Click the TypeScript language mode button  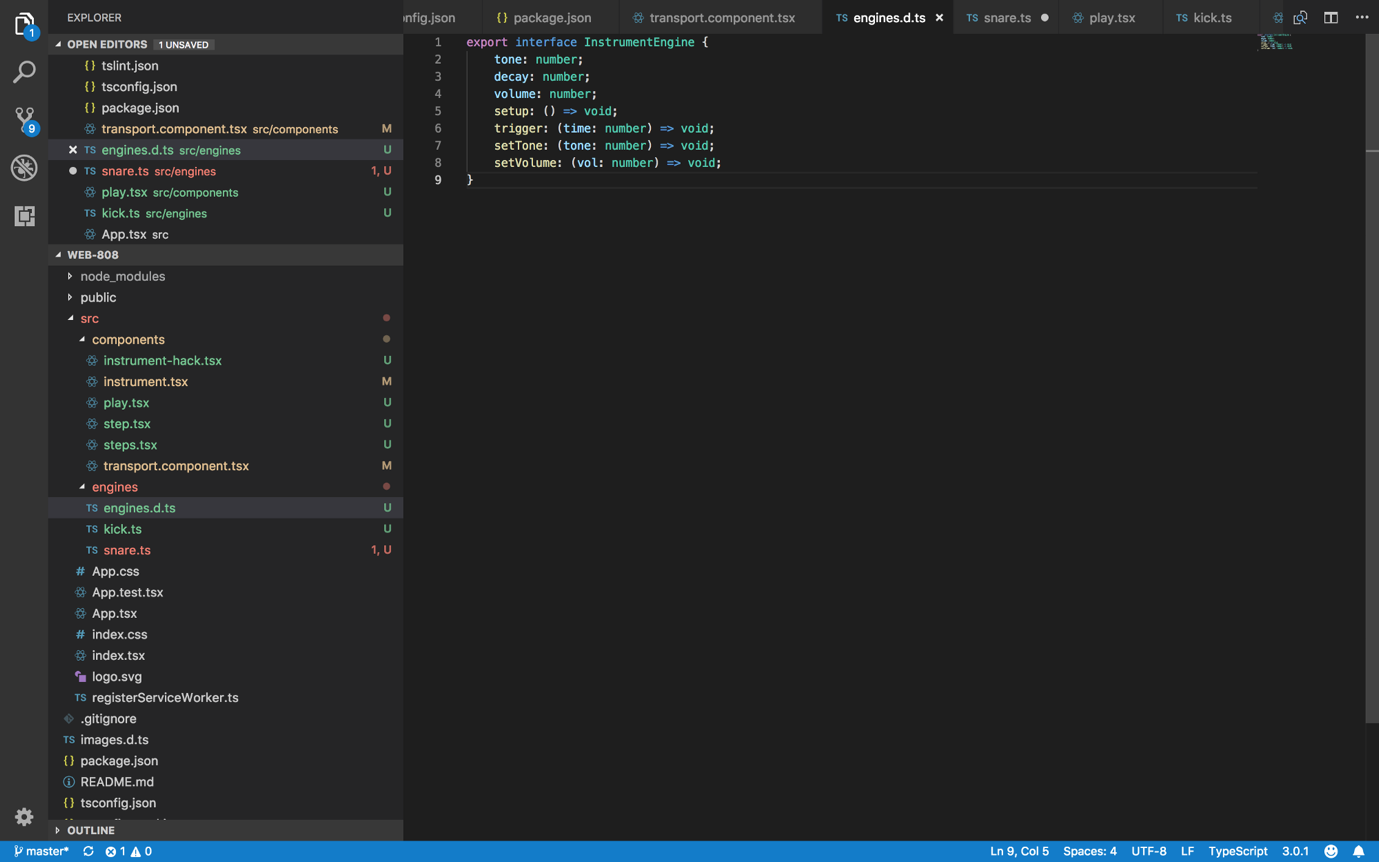[1237, 851]
